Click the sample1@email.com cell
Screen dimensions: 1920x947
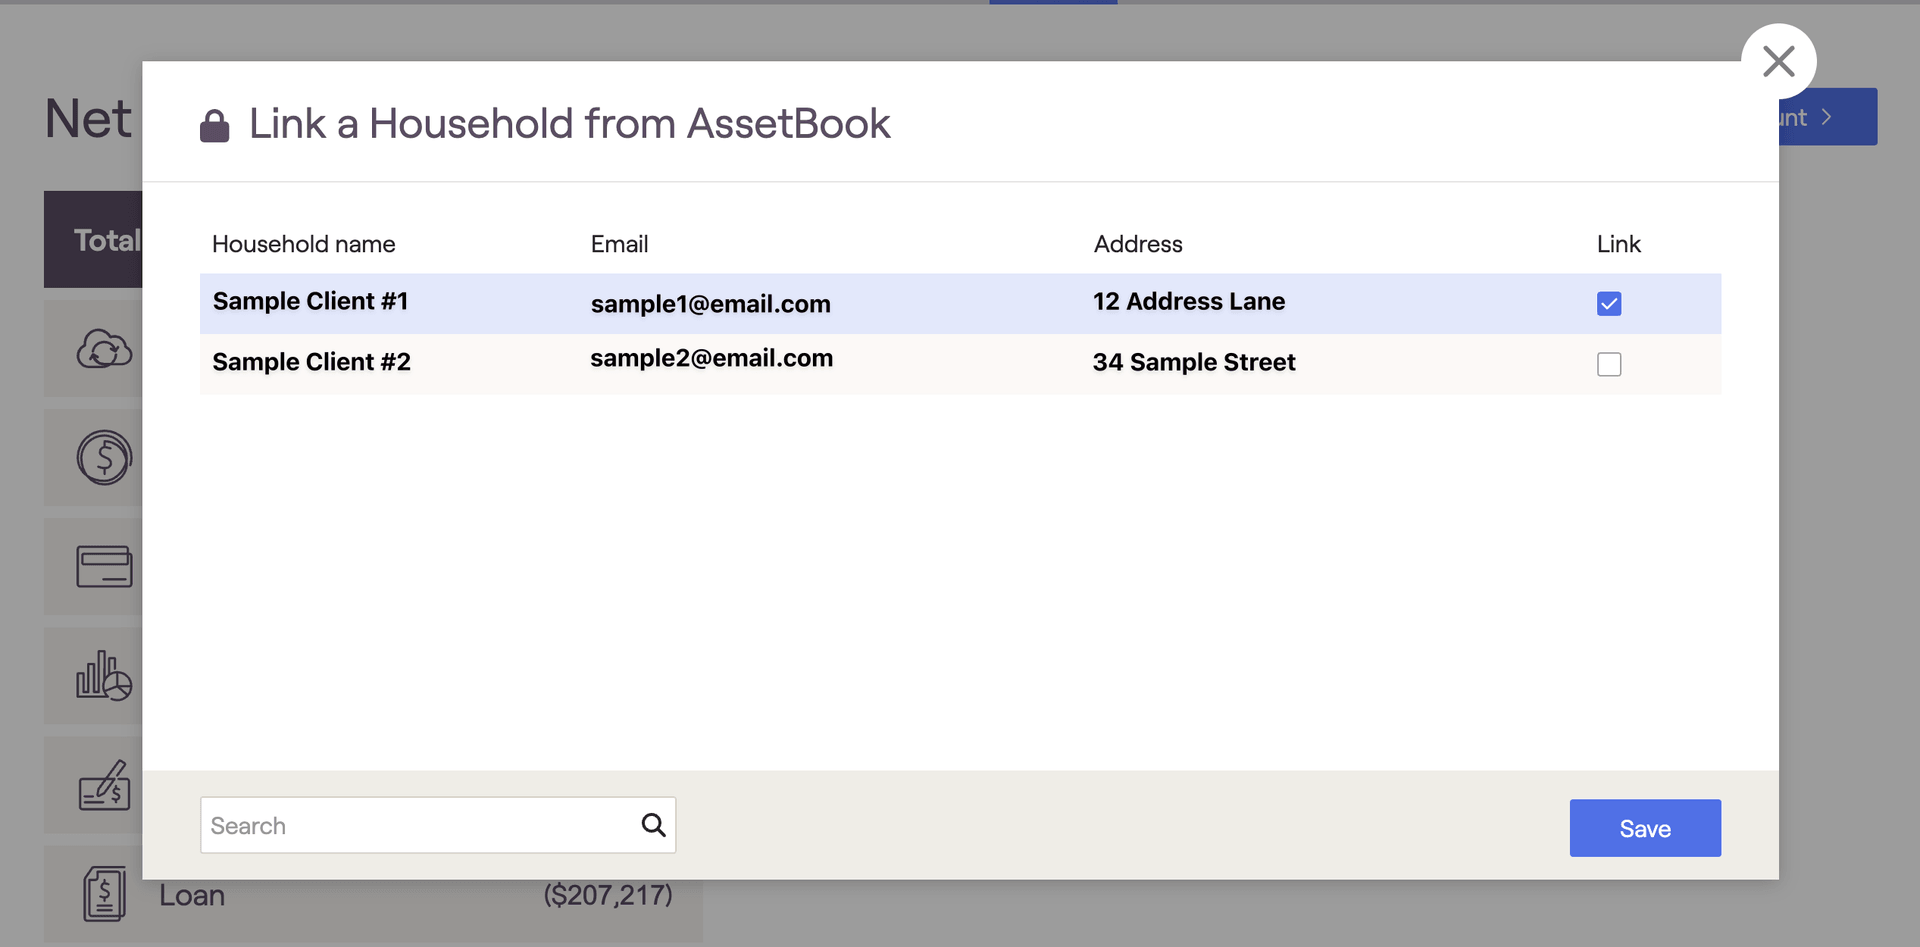[711, 304]
